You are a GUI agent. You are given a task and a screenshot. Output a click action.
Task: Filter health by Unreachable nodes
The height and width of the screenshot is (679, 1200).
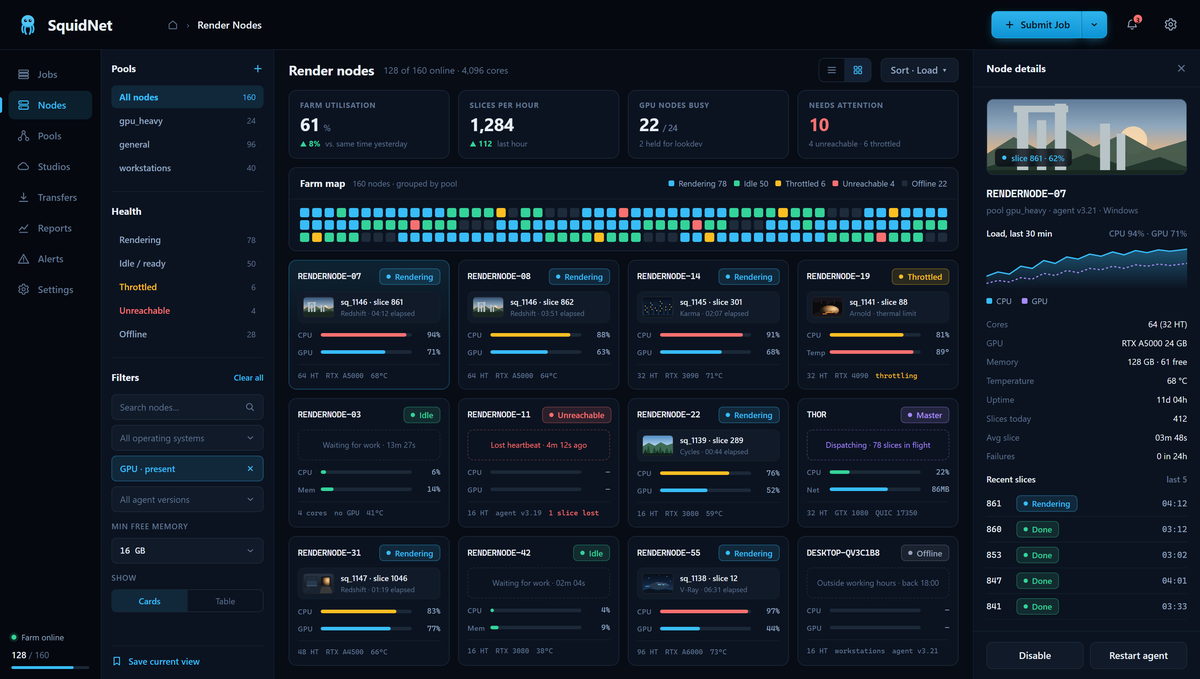click(187, 311)
